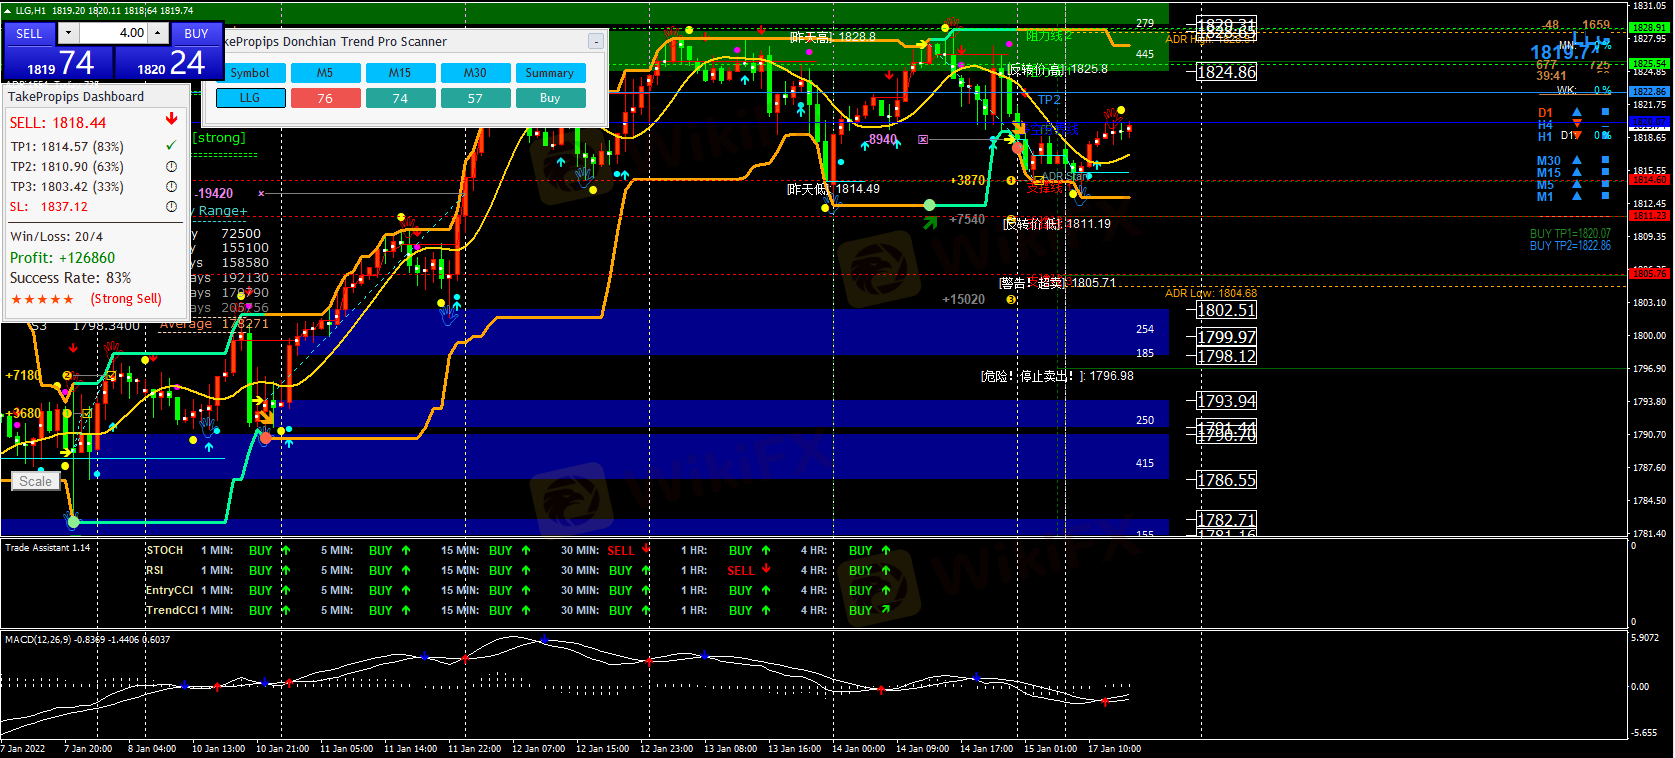Collapse the Donchian Trend Pro Scanner panel

[x=595, y=42]
